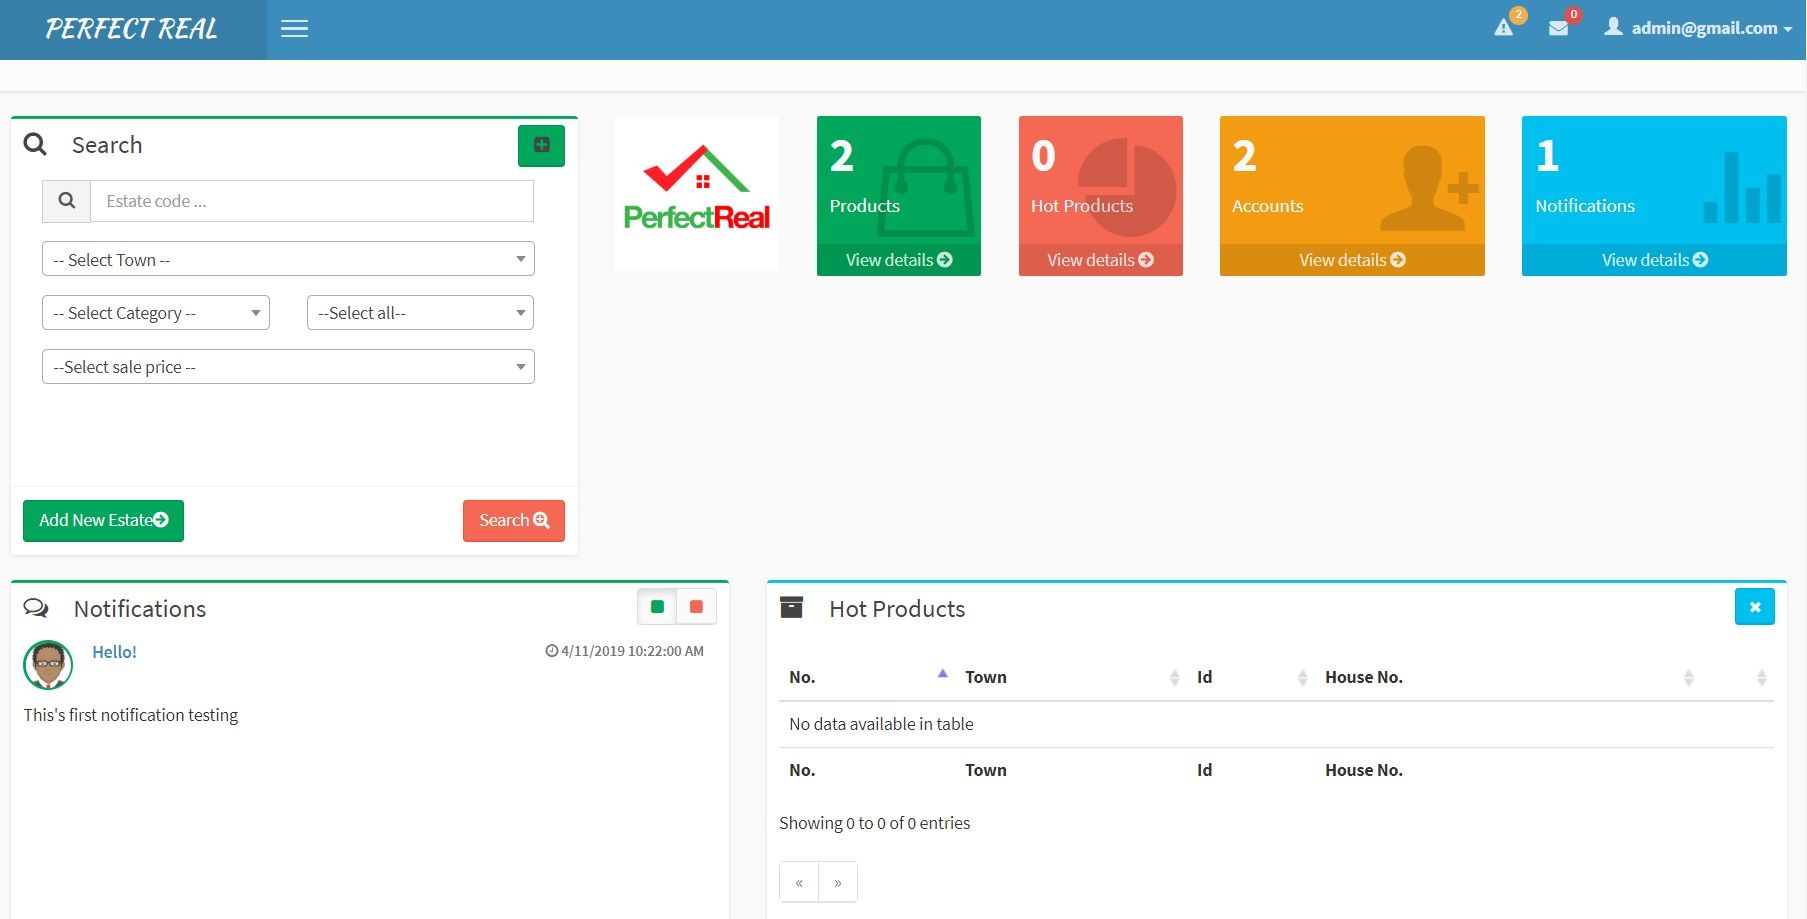The height and width of the screenshot is (919, 1807).
Task: Click the text "This's first notification testing"
Action: click(x=131, y=715)
